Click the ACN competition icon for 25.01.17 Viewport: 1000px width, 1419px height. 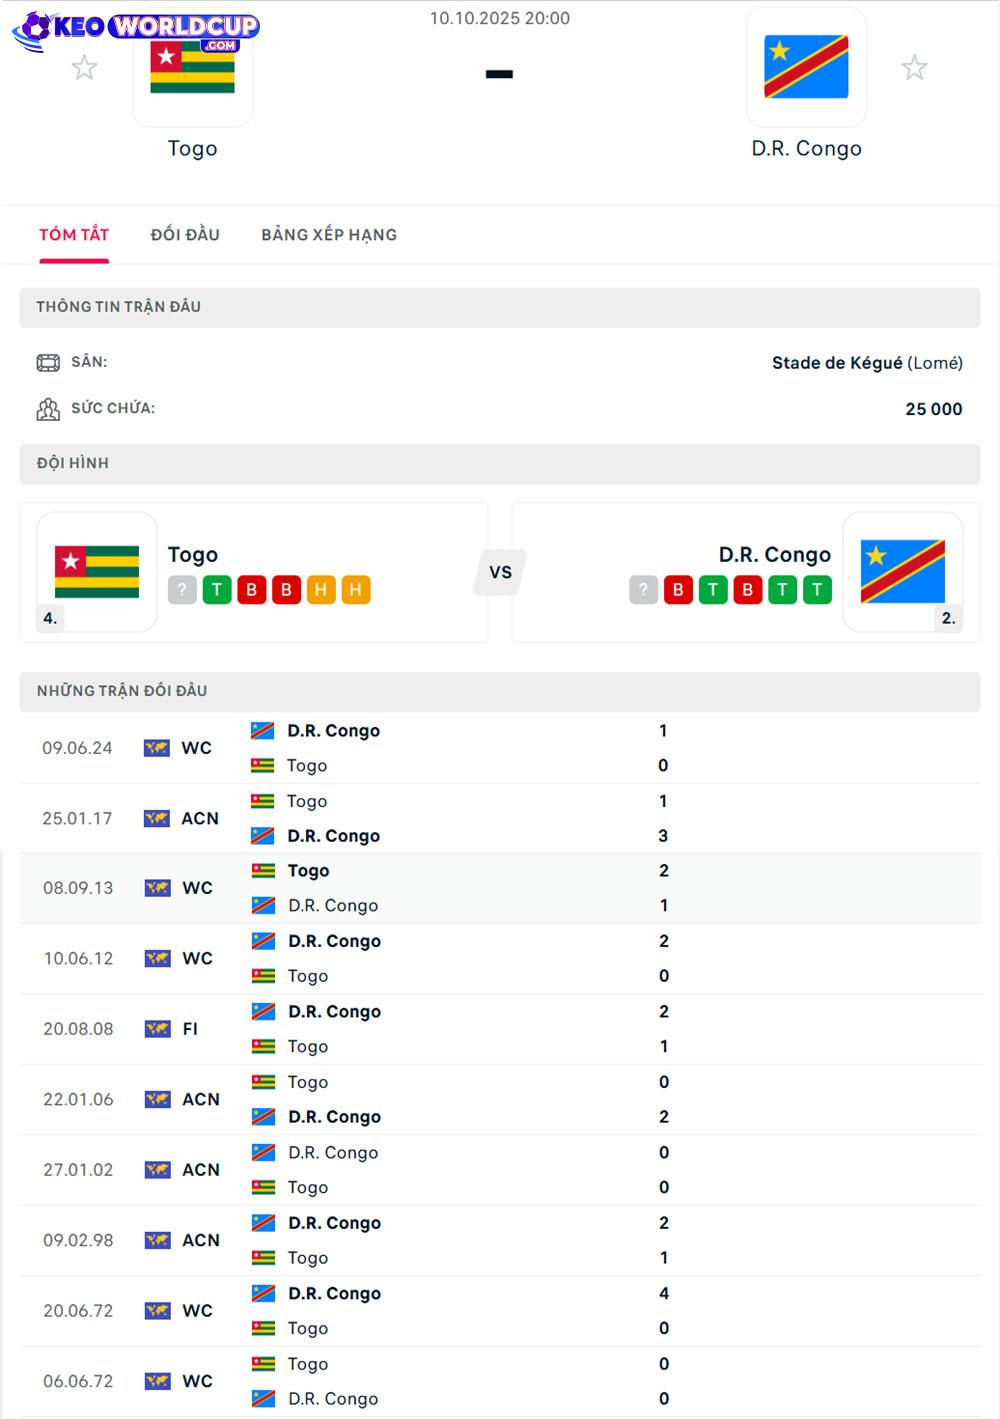[157, 819]
